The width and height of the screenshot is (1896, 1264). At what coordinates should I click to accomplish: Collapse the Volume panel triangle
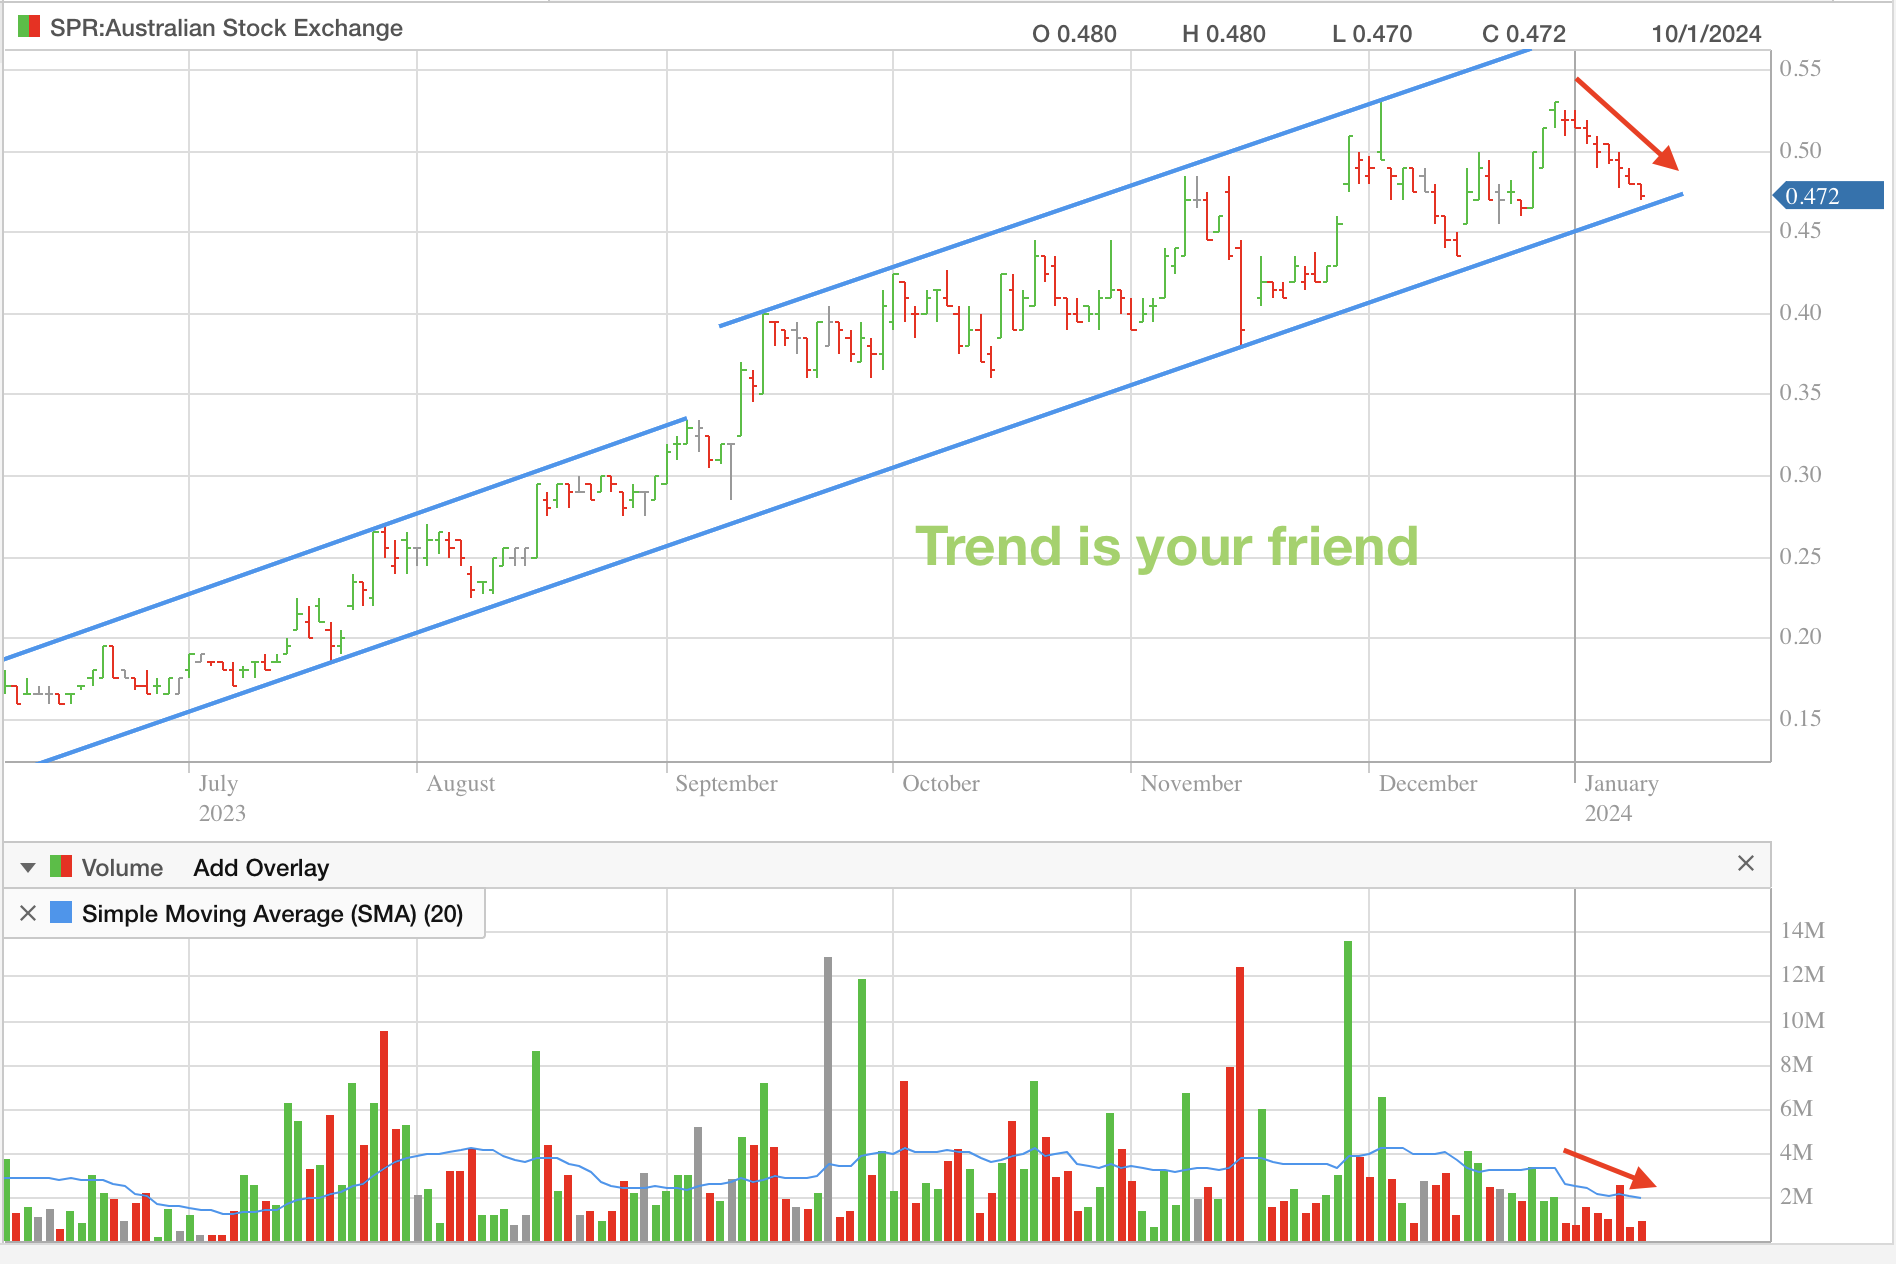(x=28, y=867)
